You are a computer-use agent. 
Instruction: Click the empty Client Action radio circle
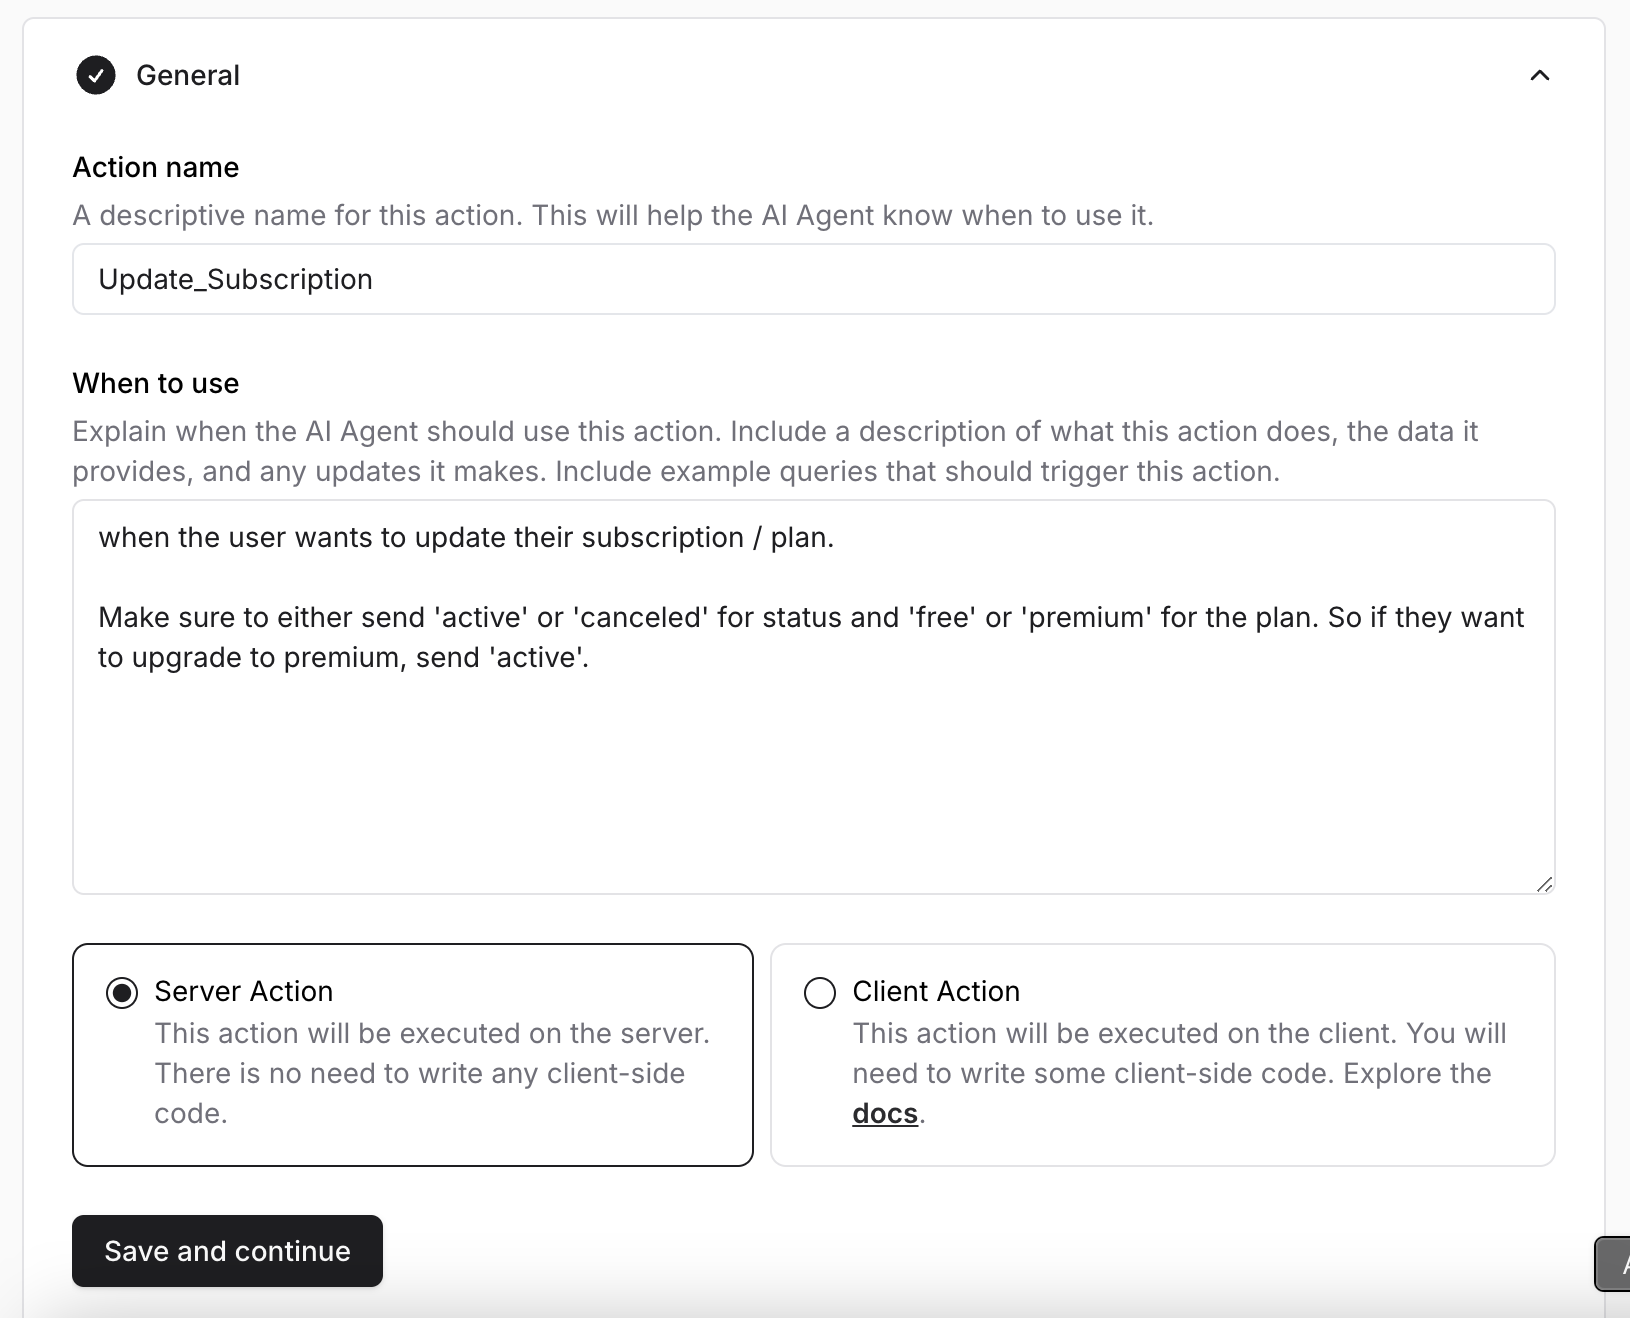click(820, 992)
